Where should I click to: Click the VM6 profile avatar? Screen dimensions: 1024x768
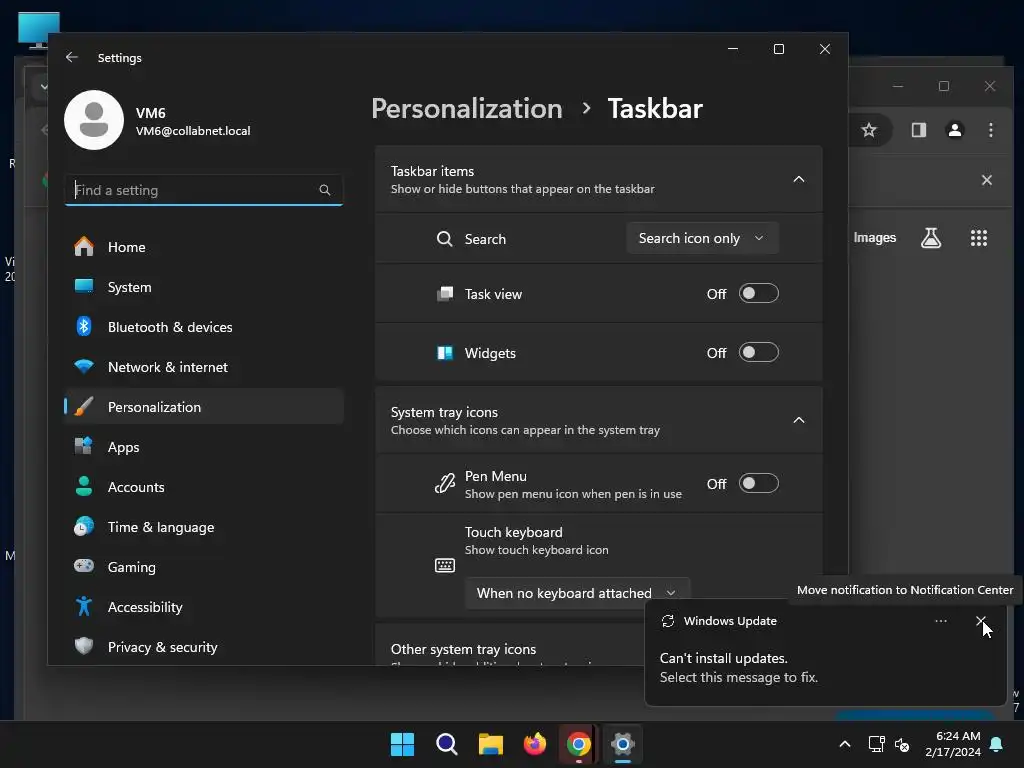(x=94, y=120)
